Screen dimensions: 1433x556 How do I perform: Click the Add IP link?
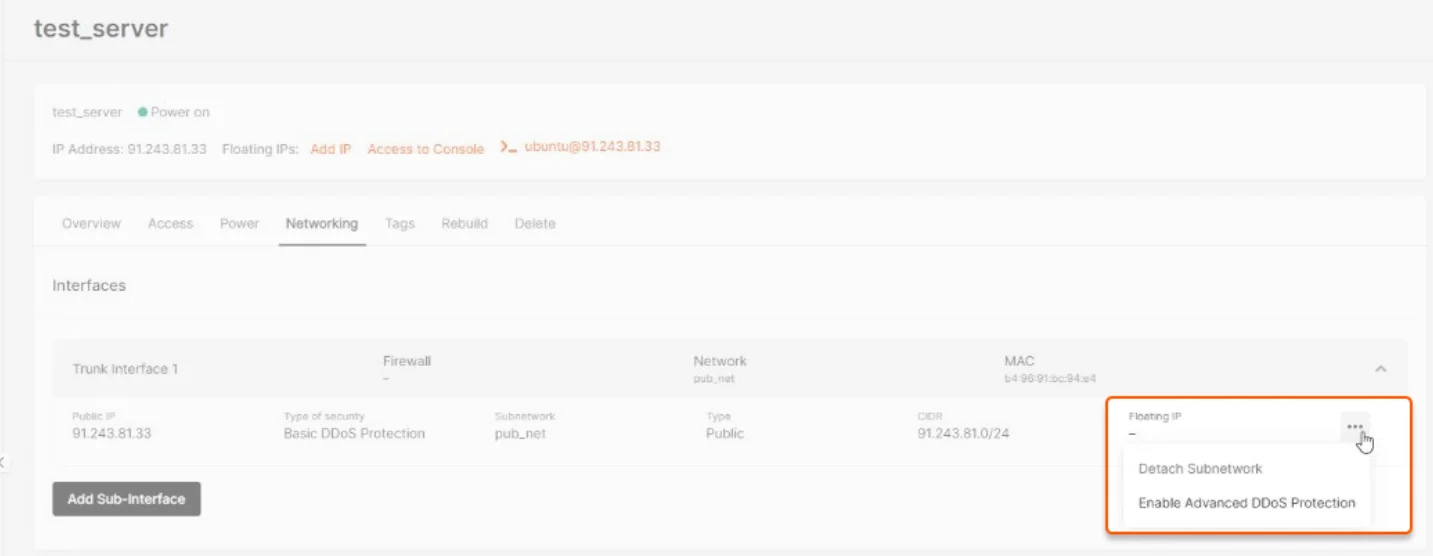pyautogui.click(x=331, y=149)
